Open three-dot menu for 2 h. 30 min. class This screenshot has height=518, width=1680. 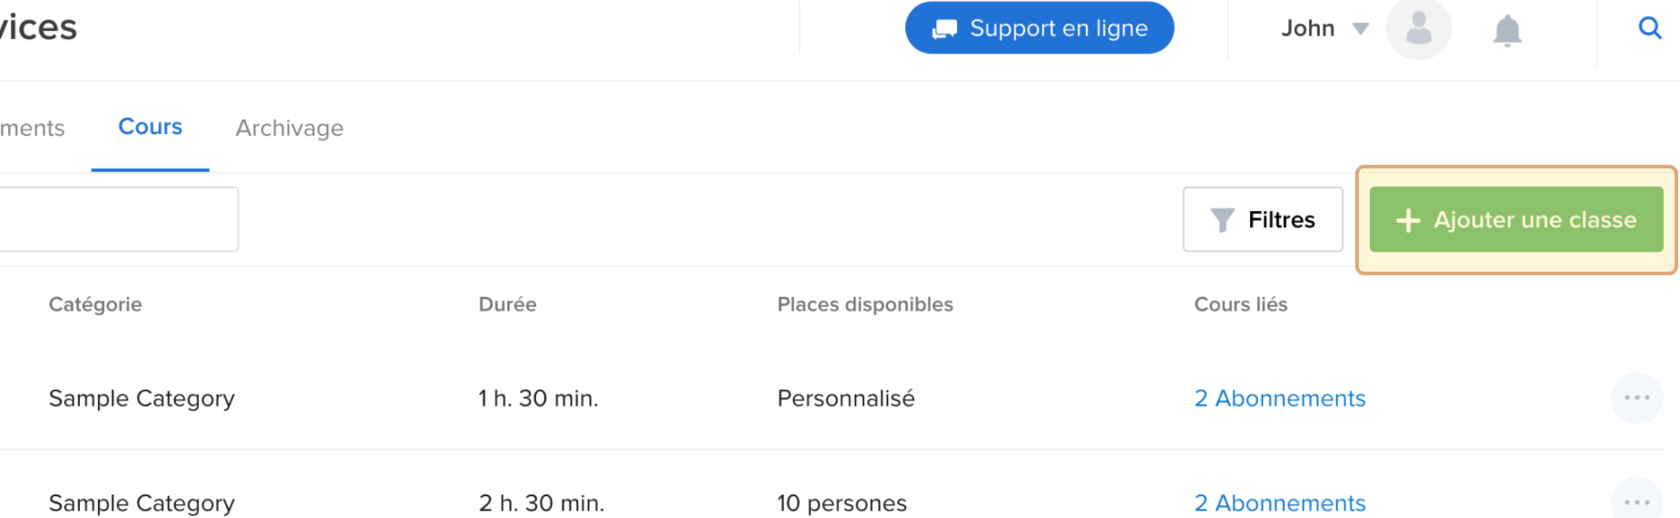[x=1637, y=501]
